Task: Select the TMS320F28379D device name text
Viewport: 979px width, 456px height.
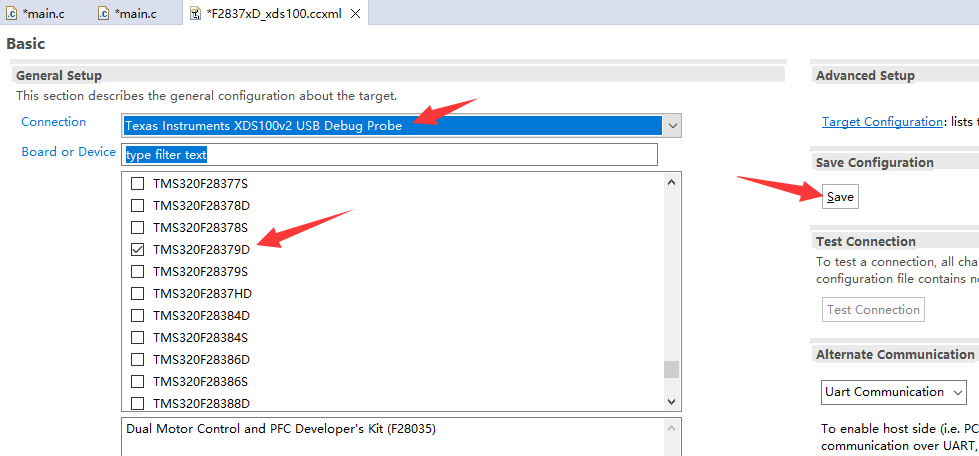Action: coord(201,250)
